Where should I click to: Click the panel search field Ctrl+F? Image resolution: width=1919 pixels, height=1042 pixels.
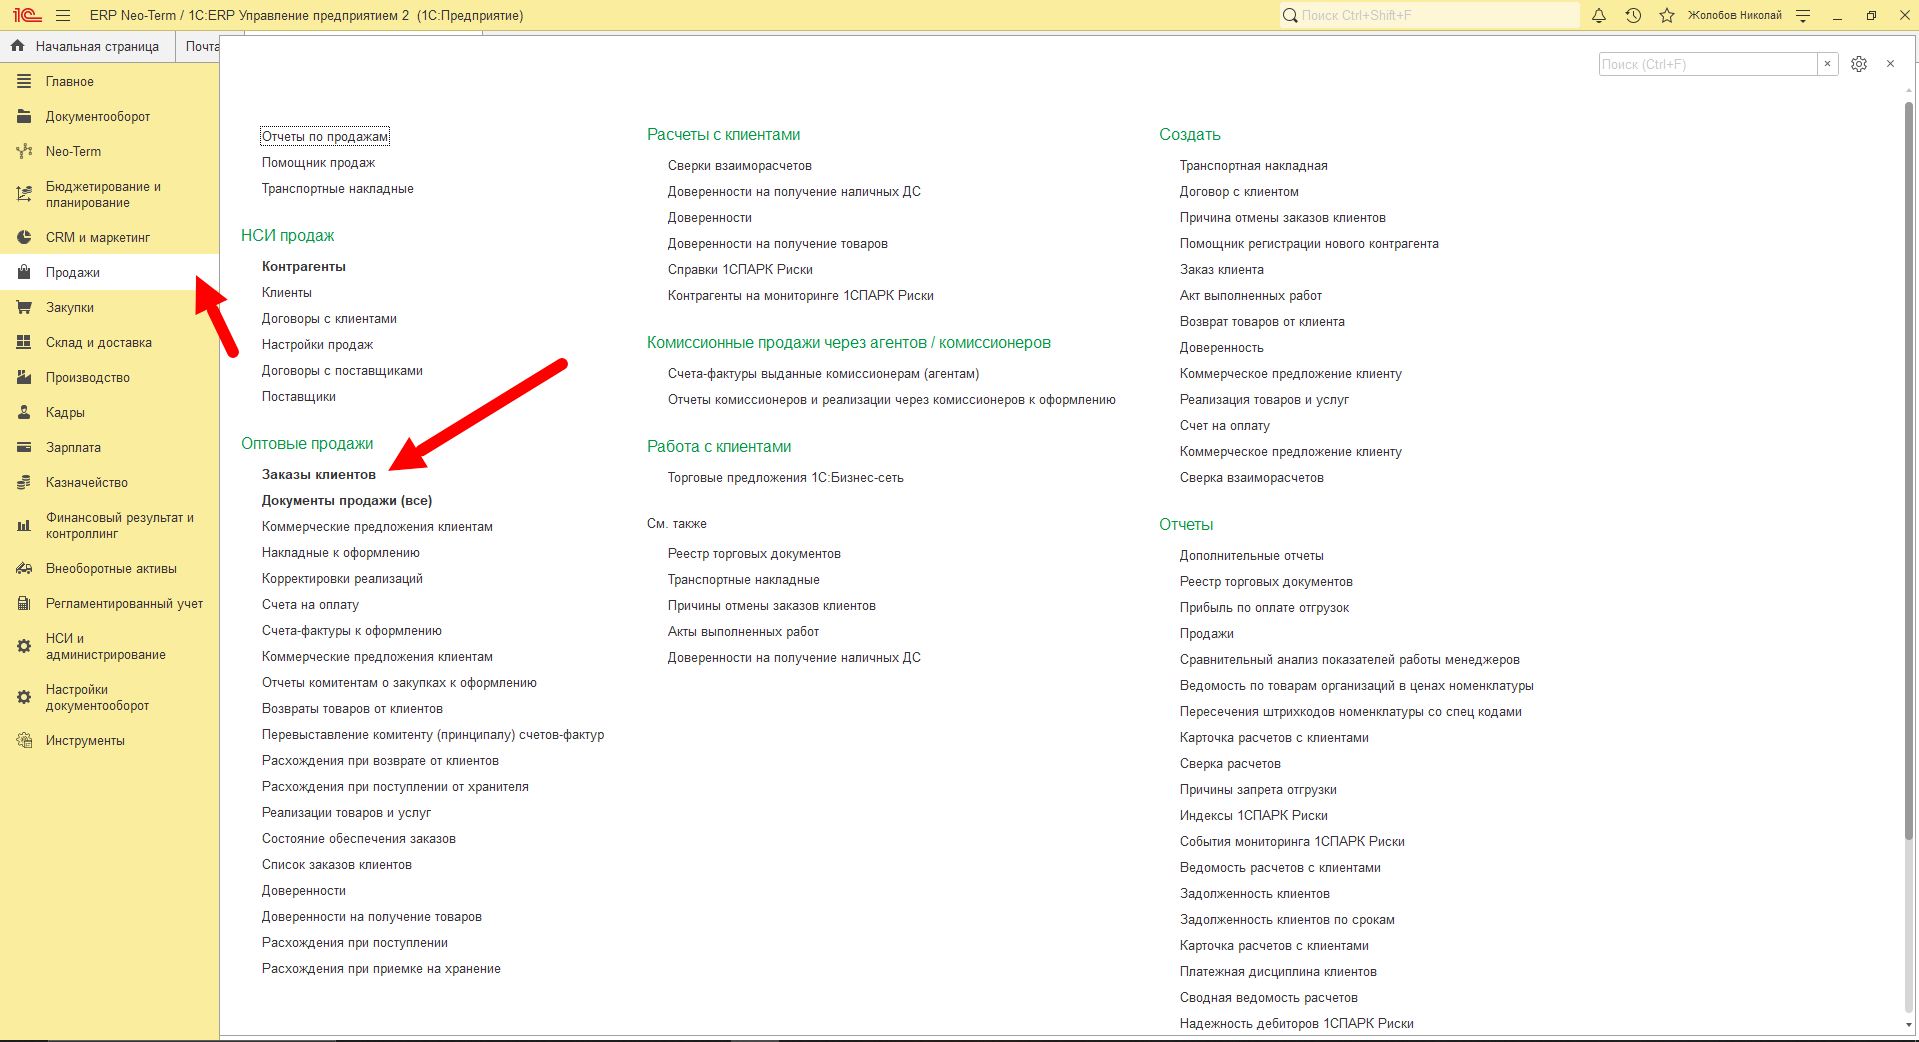point(1708,64)
